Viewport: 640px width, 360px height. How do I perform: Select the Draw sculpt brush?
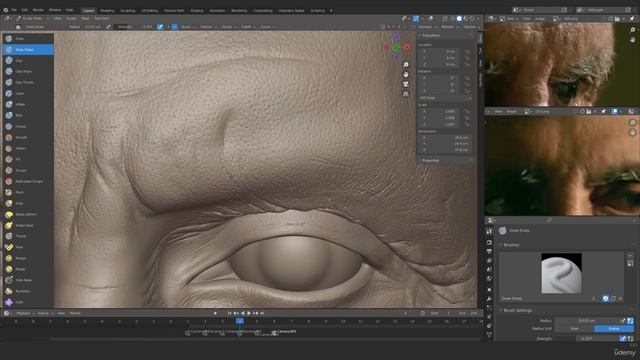28,38
